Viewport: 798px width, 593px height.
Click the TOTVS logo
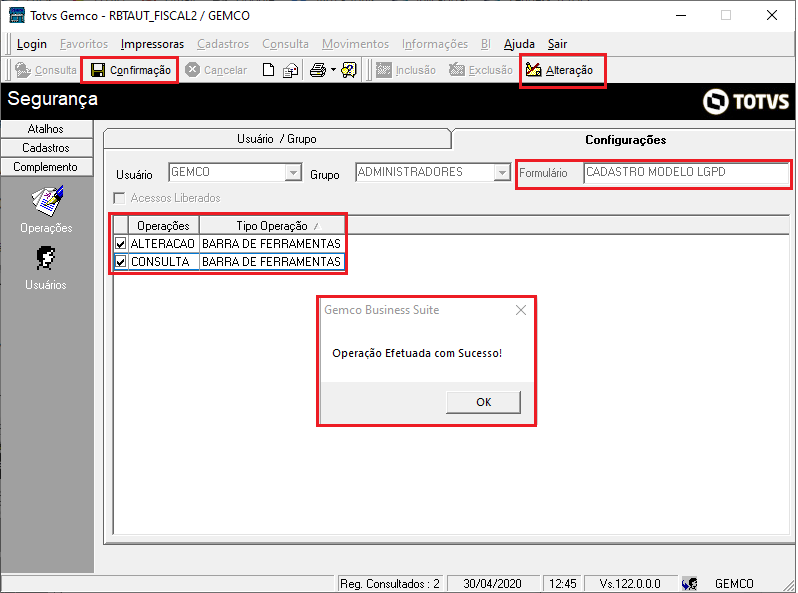coord(746,101)
